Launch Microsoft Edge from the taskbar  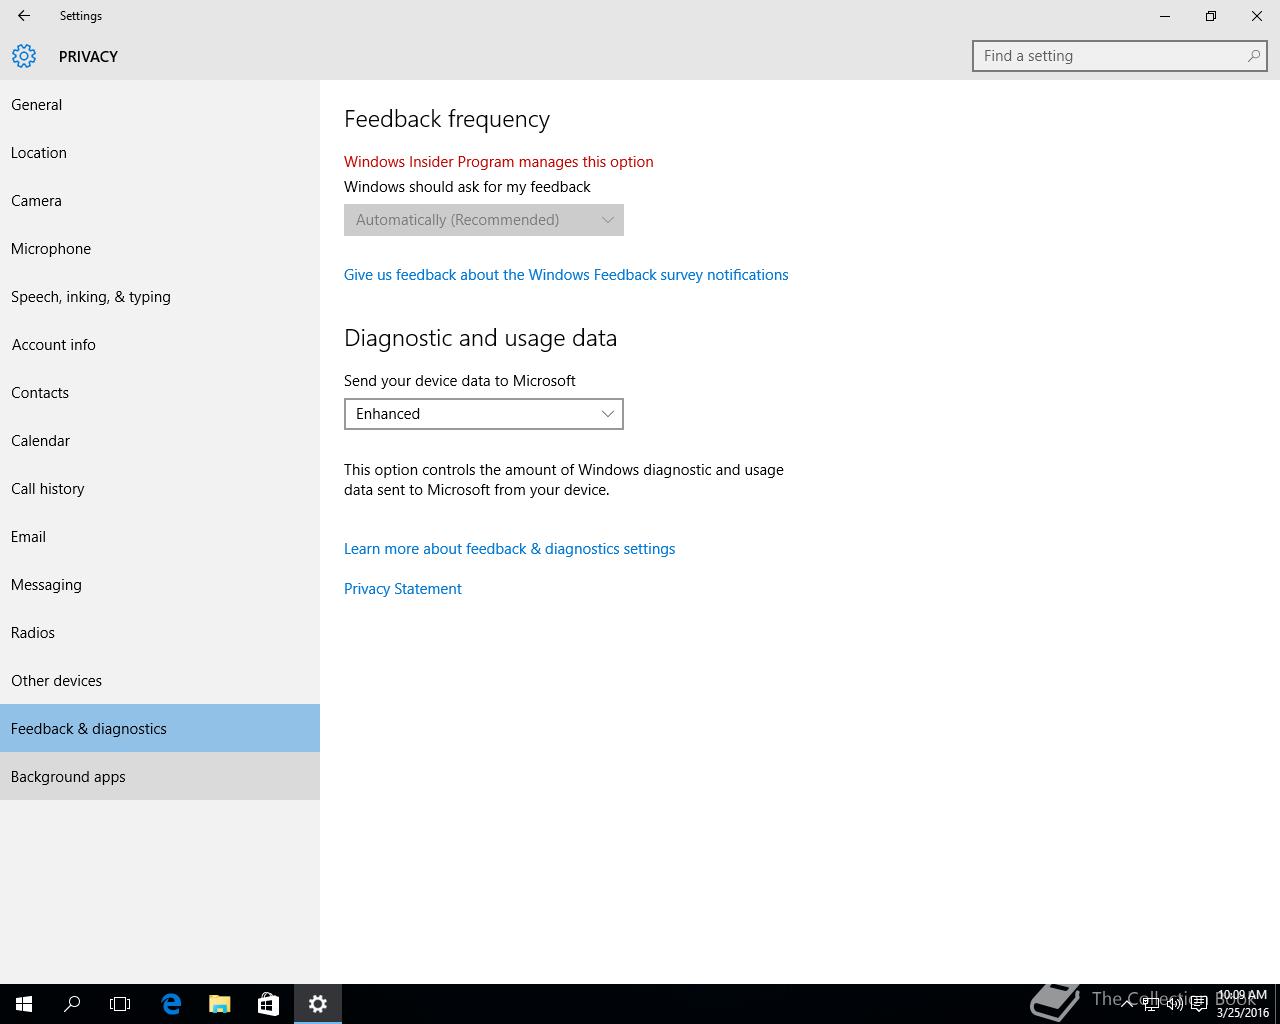171,1004
